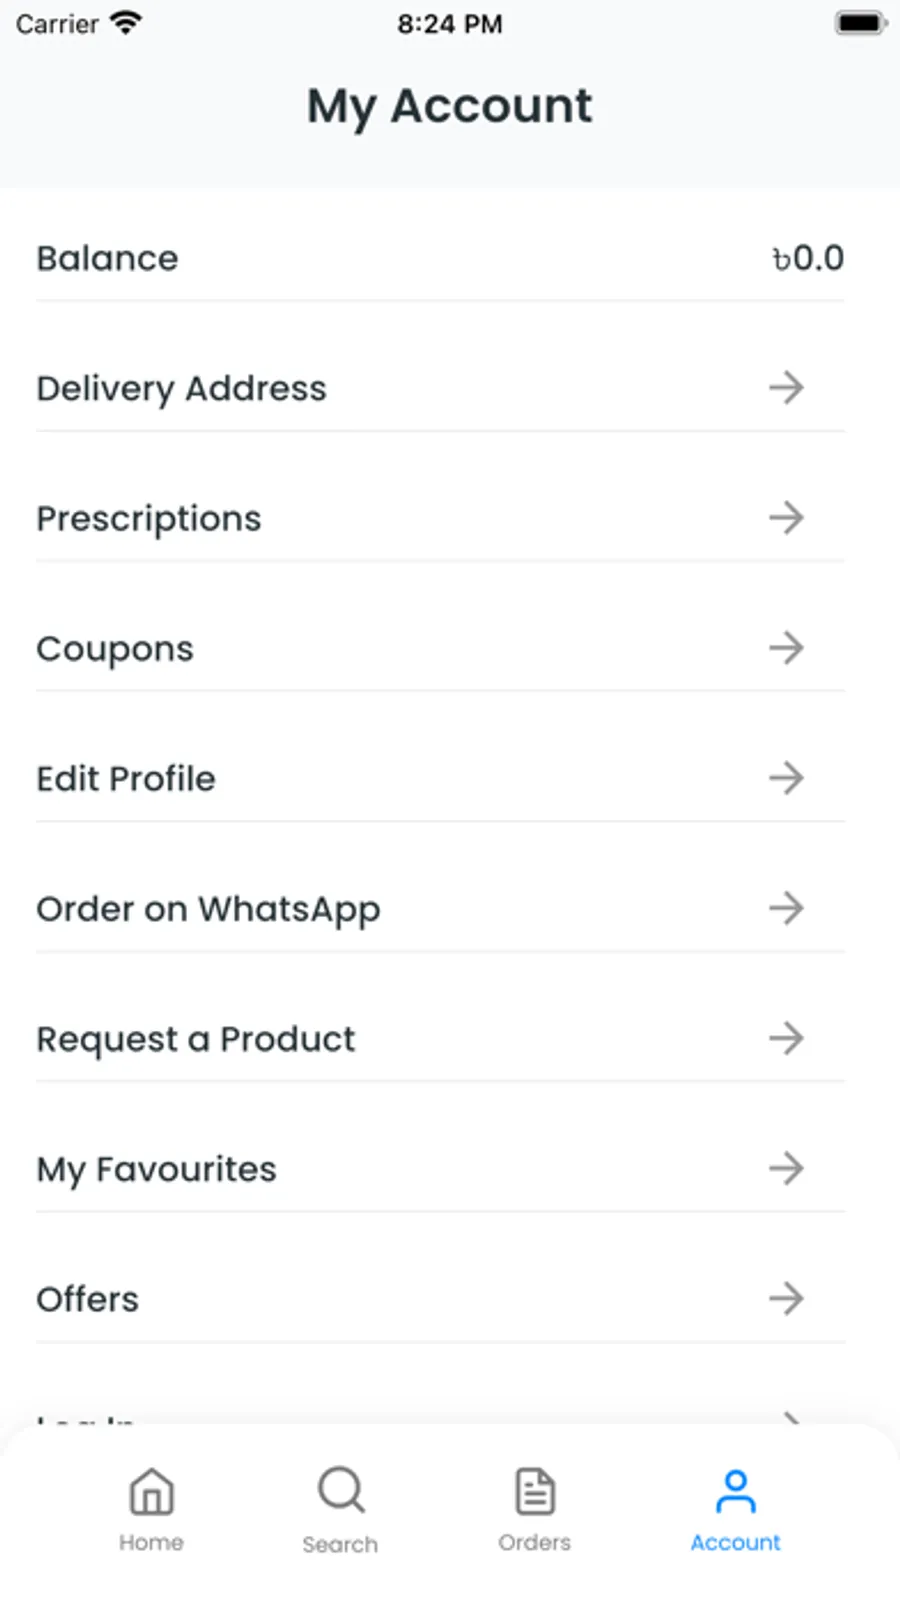Tap the arrow beside Coupons

pos(786,647)
